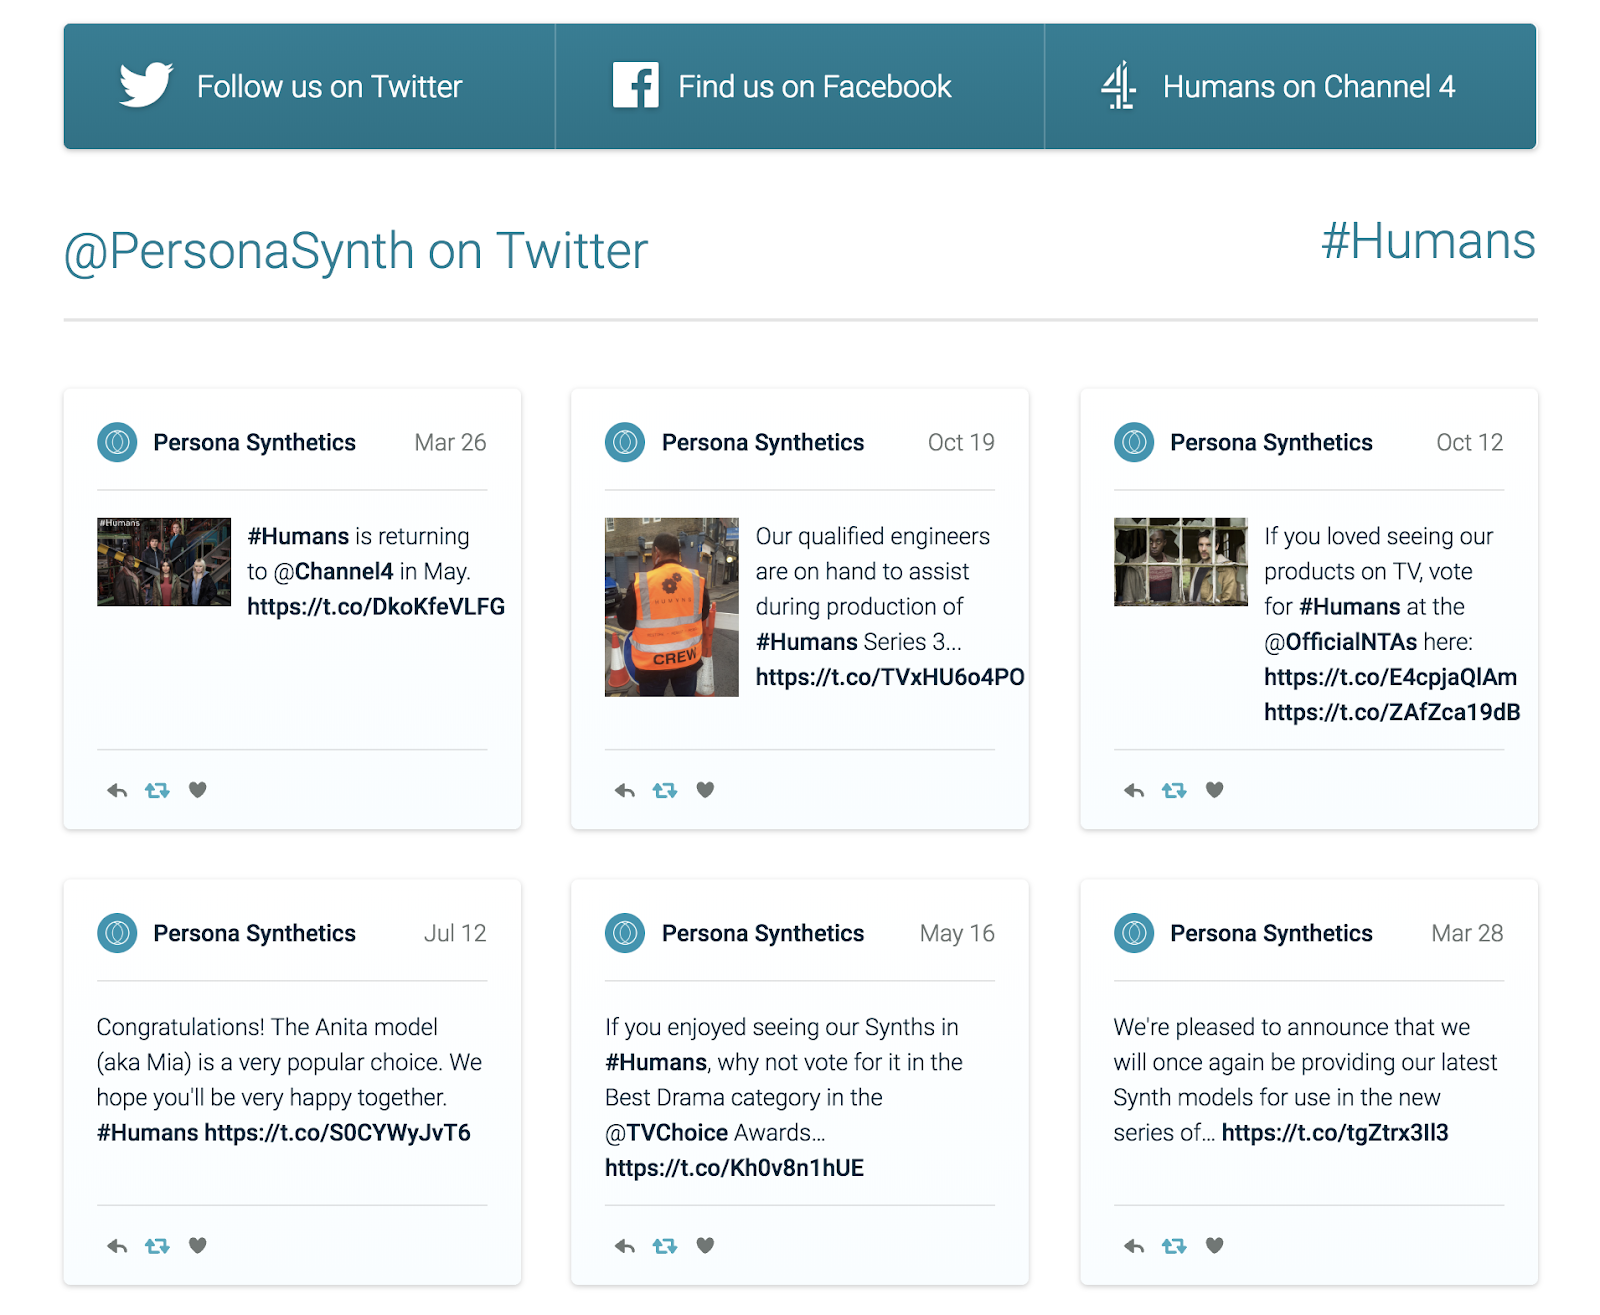Image resolution: width=1600 pixels, height=1315 pixels.
Task: Open the #Humans hashtag heading link
Action: tap(1427, 242)
